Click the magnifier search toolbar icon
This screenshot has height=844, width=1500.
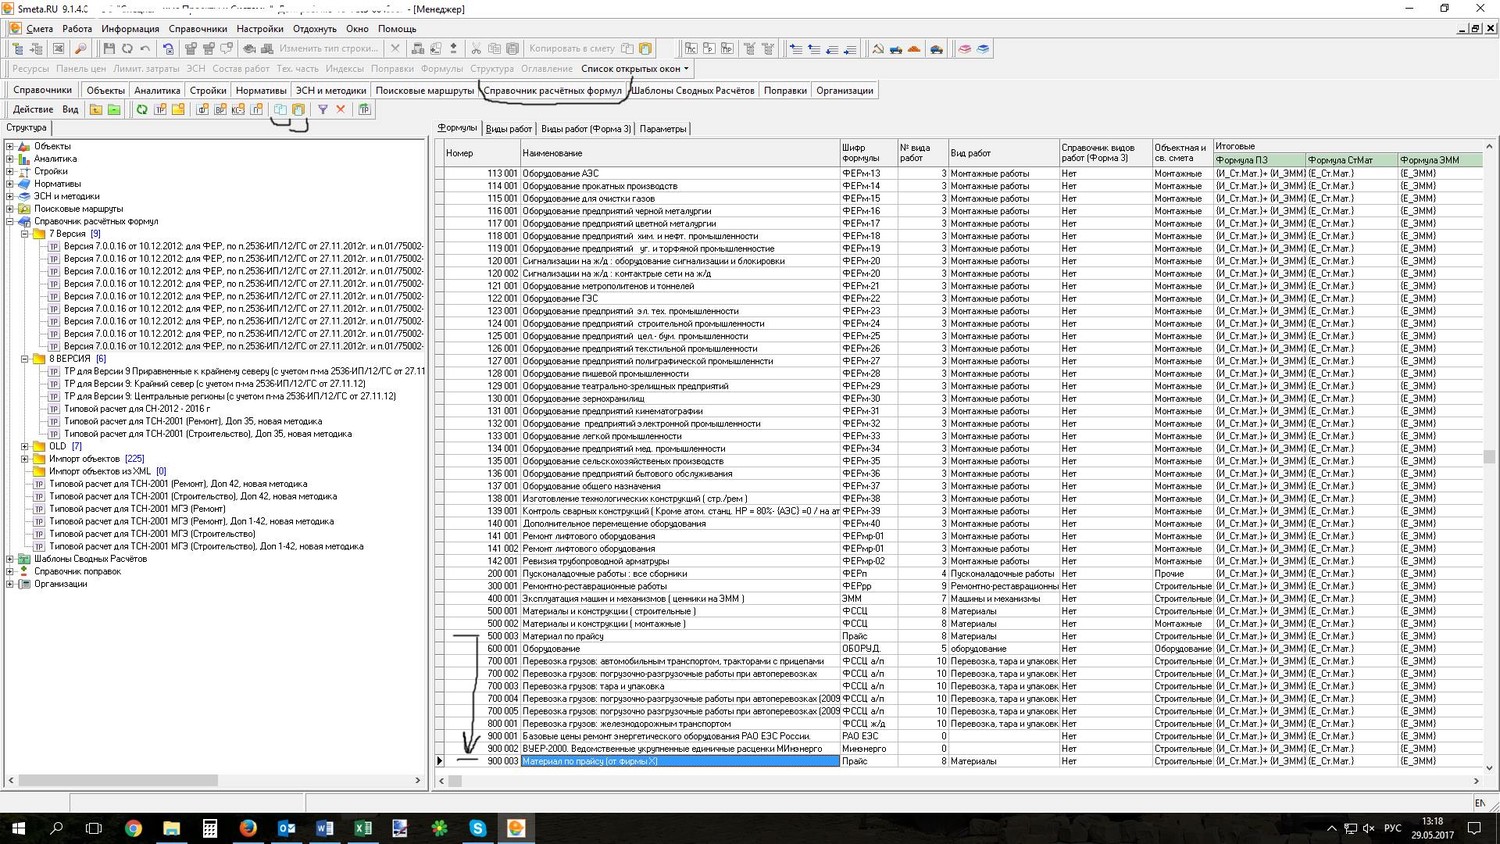click(x=81, y=49)
